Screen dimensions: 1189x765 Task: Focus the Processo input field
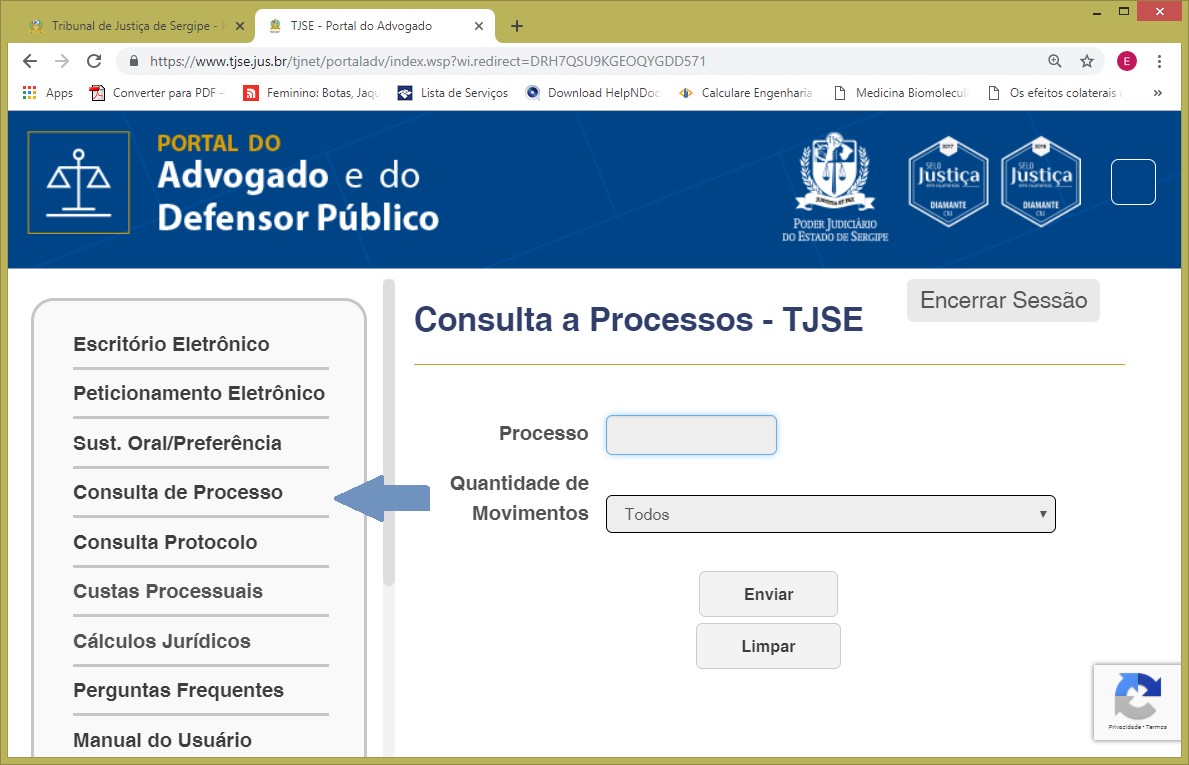click(x=691, y=435)
